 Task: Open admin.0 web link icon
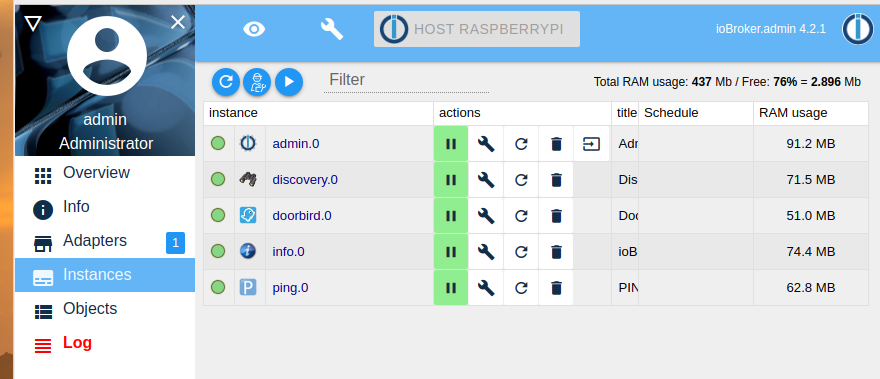coord(592,144)
